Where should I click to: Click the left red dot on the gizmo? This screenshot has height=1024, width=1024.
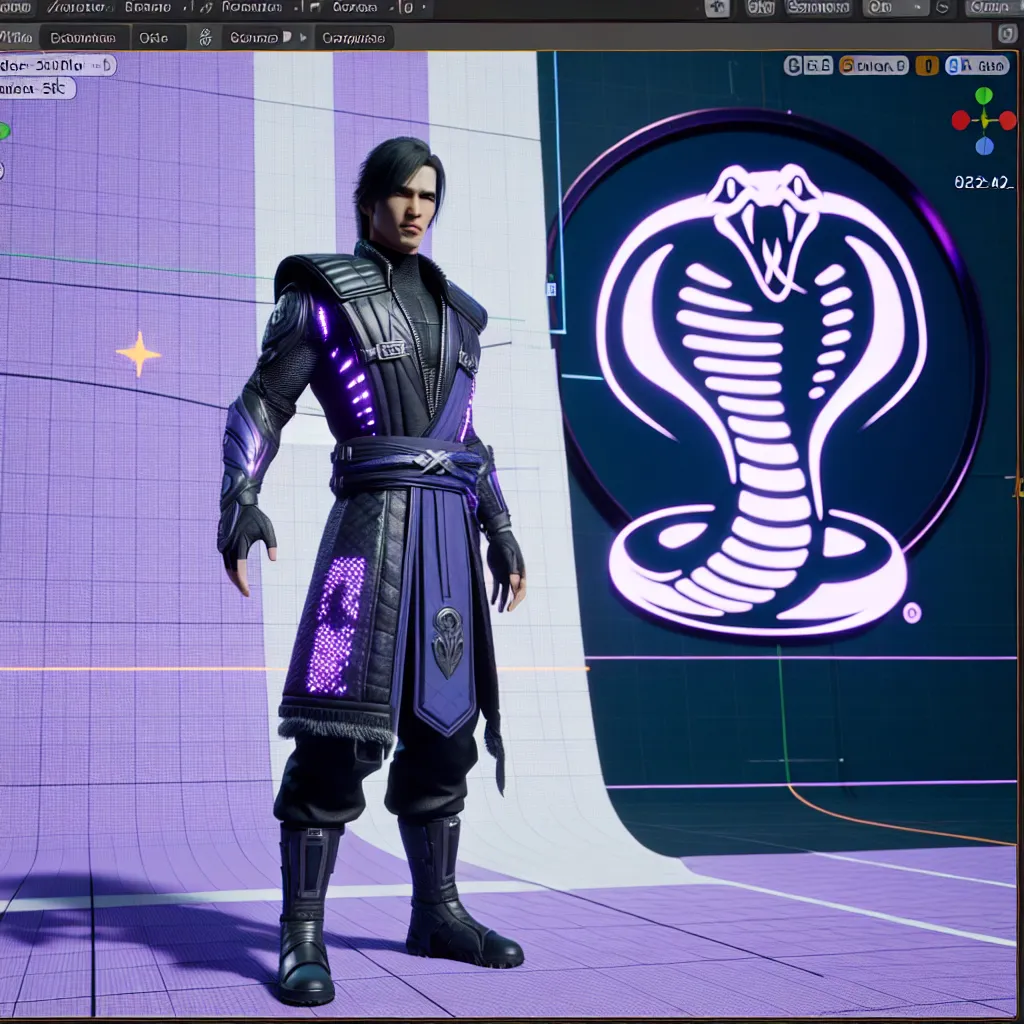(x=960, y=120)
